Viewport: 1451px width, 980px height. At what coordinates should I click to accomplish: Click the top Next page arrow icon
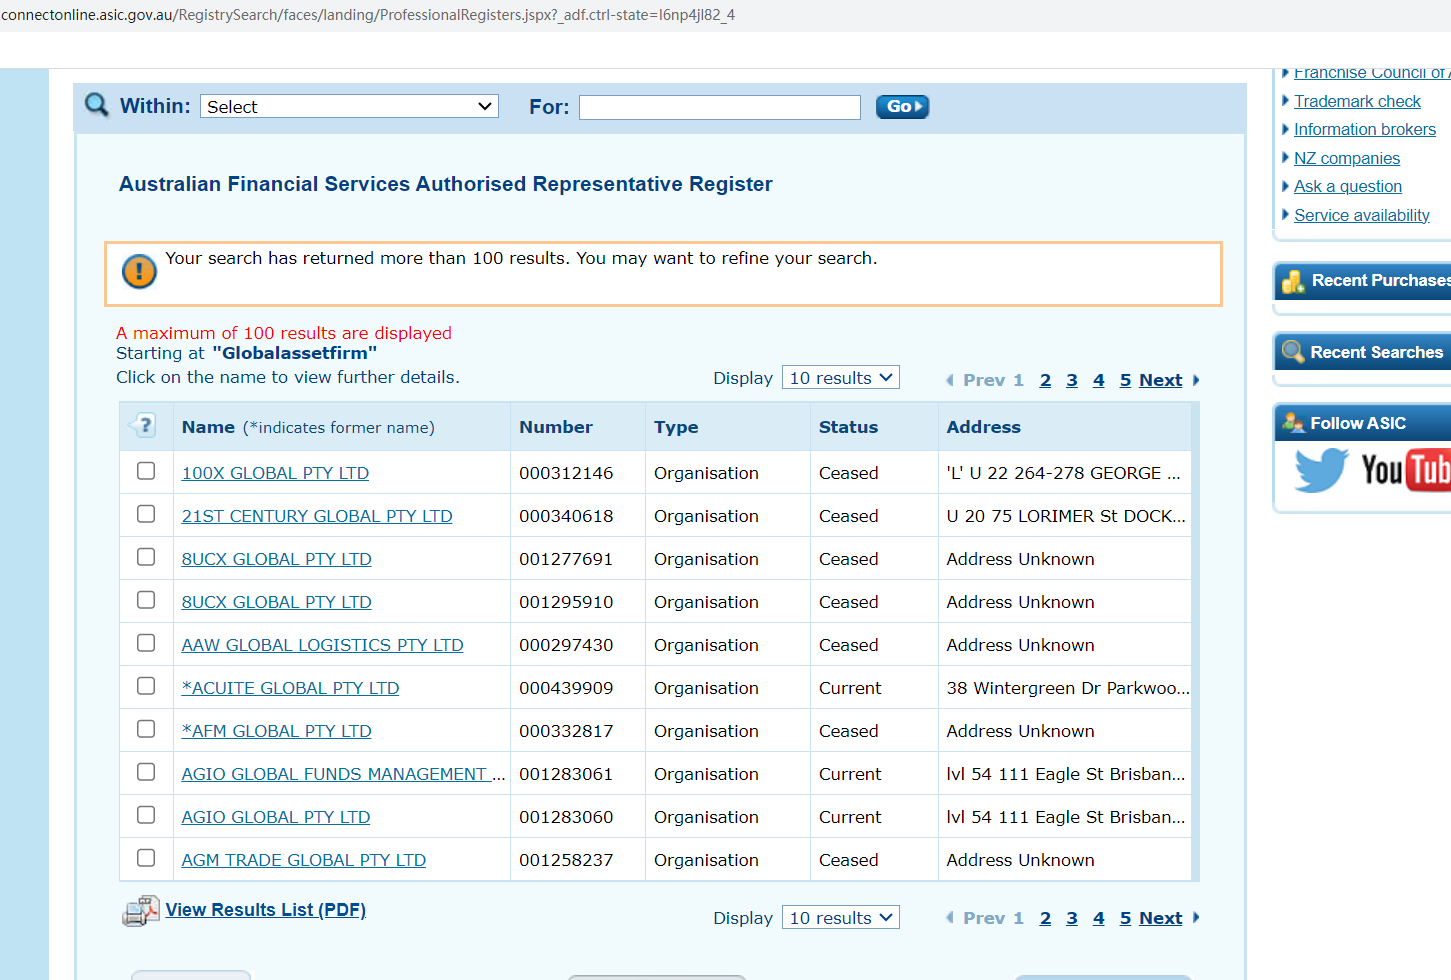1196,380
